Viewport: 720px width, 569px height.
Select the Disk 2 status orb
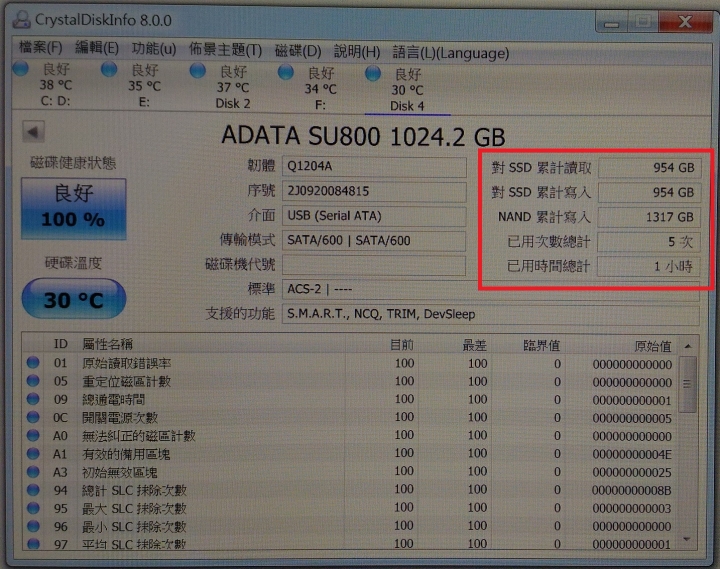tap(197, 71)
